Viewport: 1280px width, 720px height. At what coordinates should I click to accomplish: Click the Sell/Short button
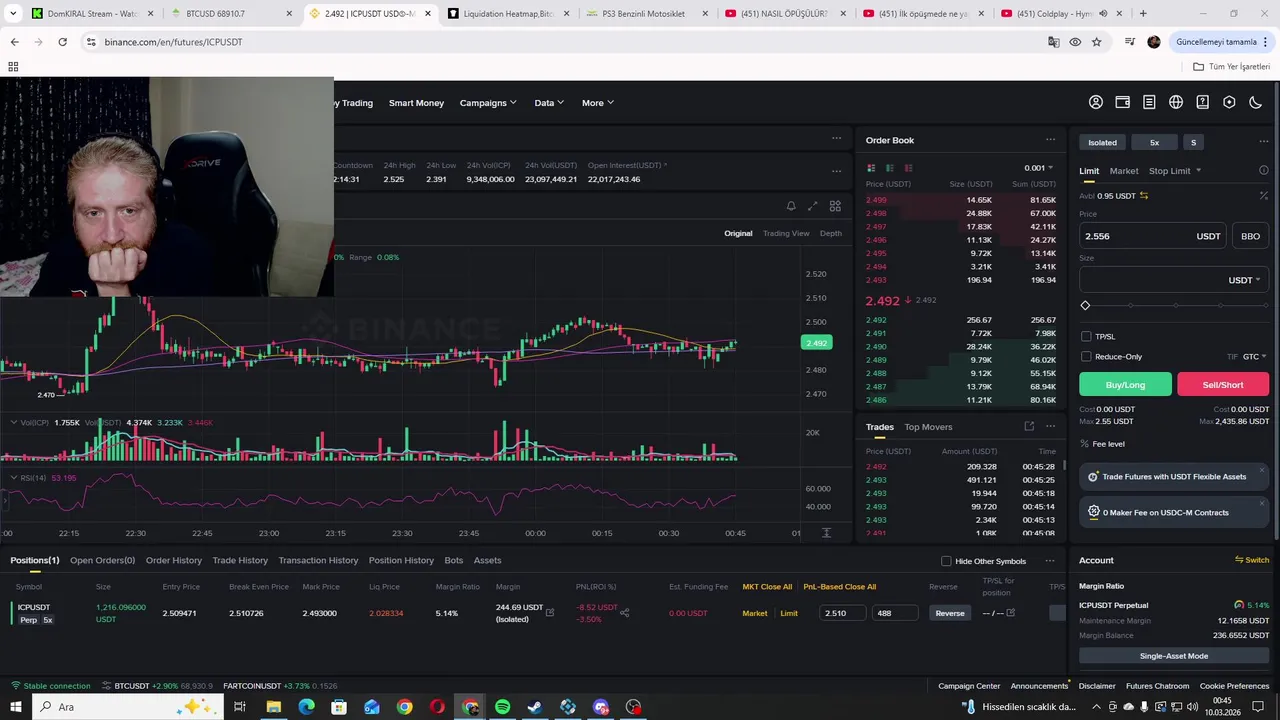tap(1223, 385)
